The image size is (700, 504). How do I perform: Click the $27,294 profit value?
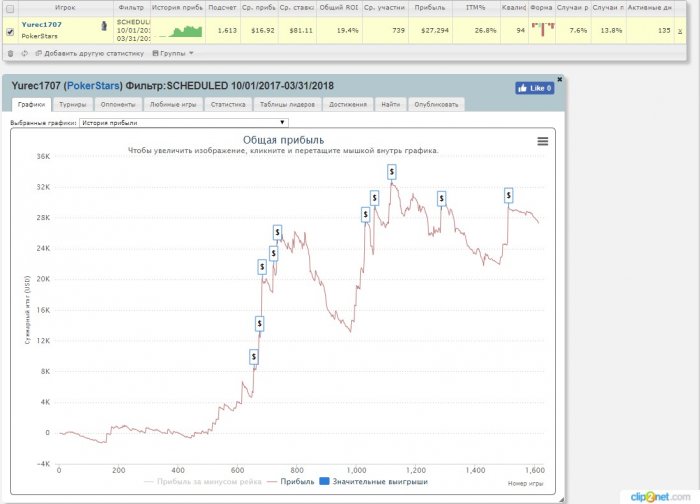click(x=435, y=31)
